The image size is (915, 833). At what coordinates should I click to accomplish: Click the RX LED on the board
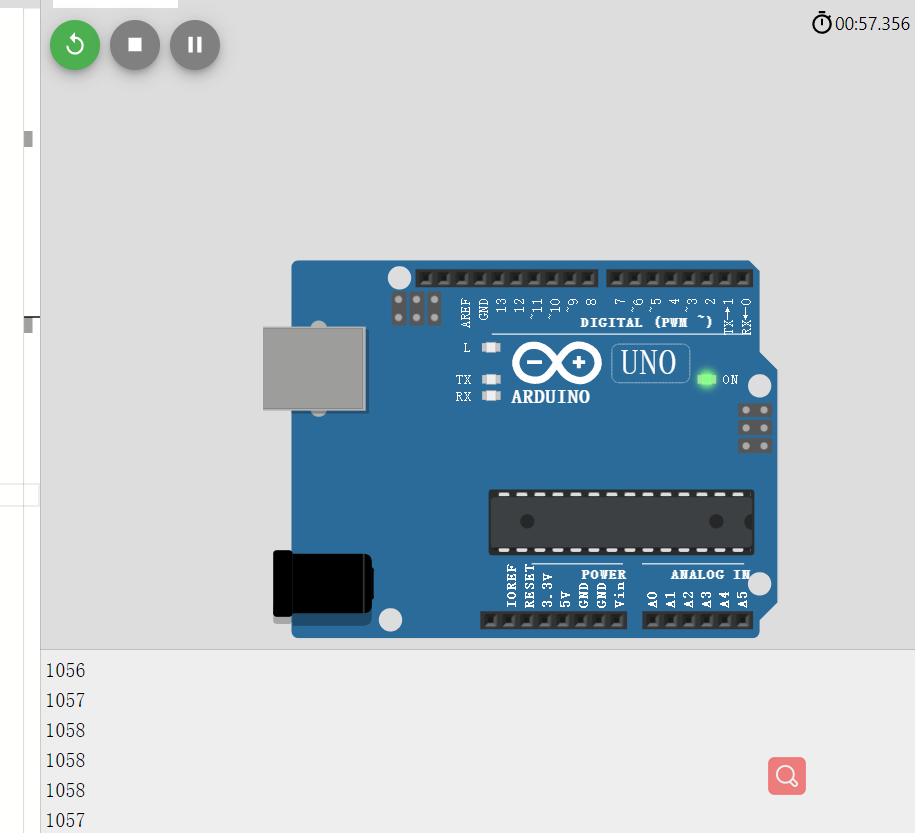pos(491,396)
